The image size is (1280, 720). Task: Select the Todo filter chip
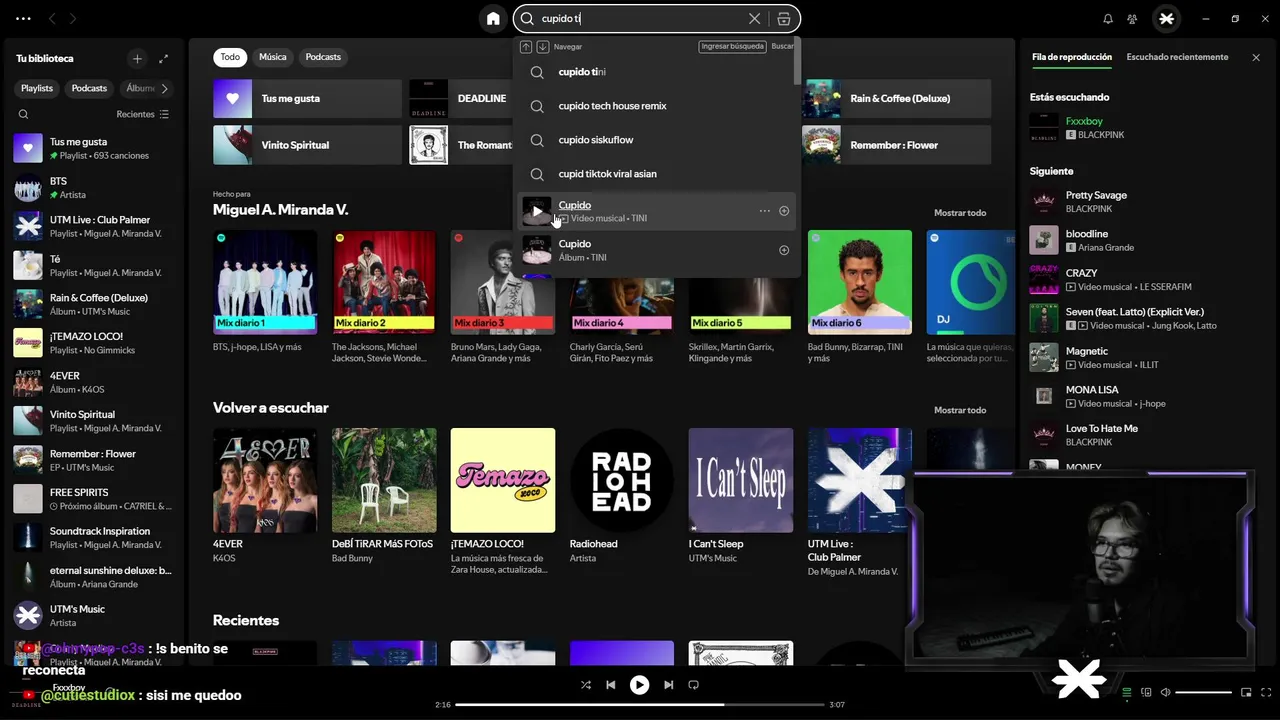pyautogui.click(x=230, y=57)
